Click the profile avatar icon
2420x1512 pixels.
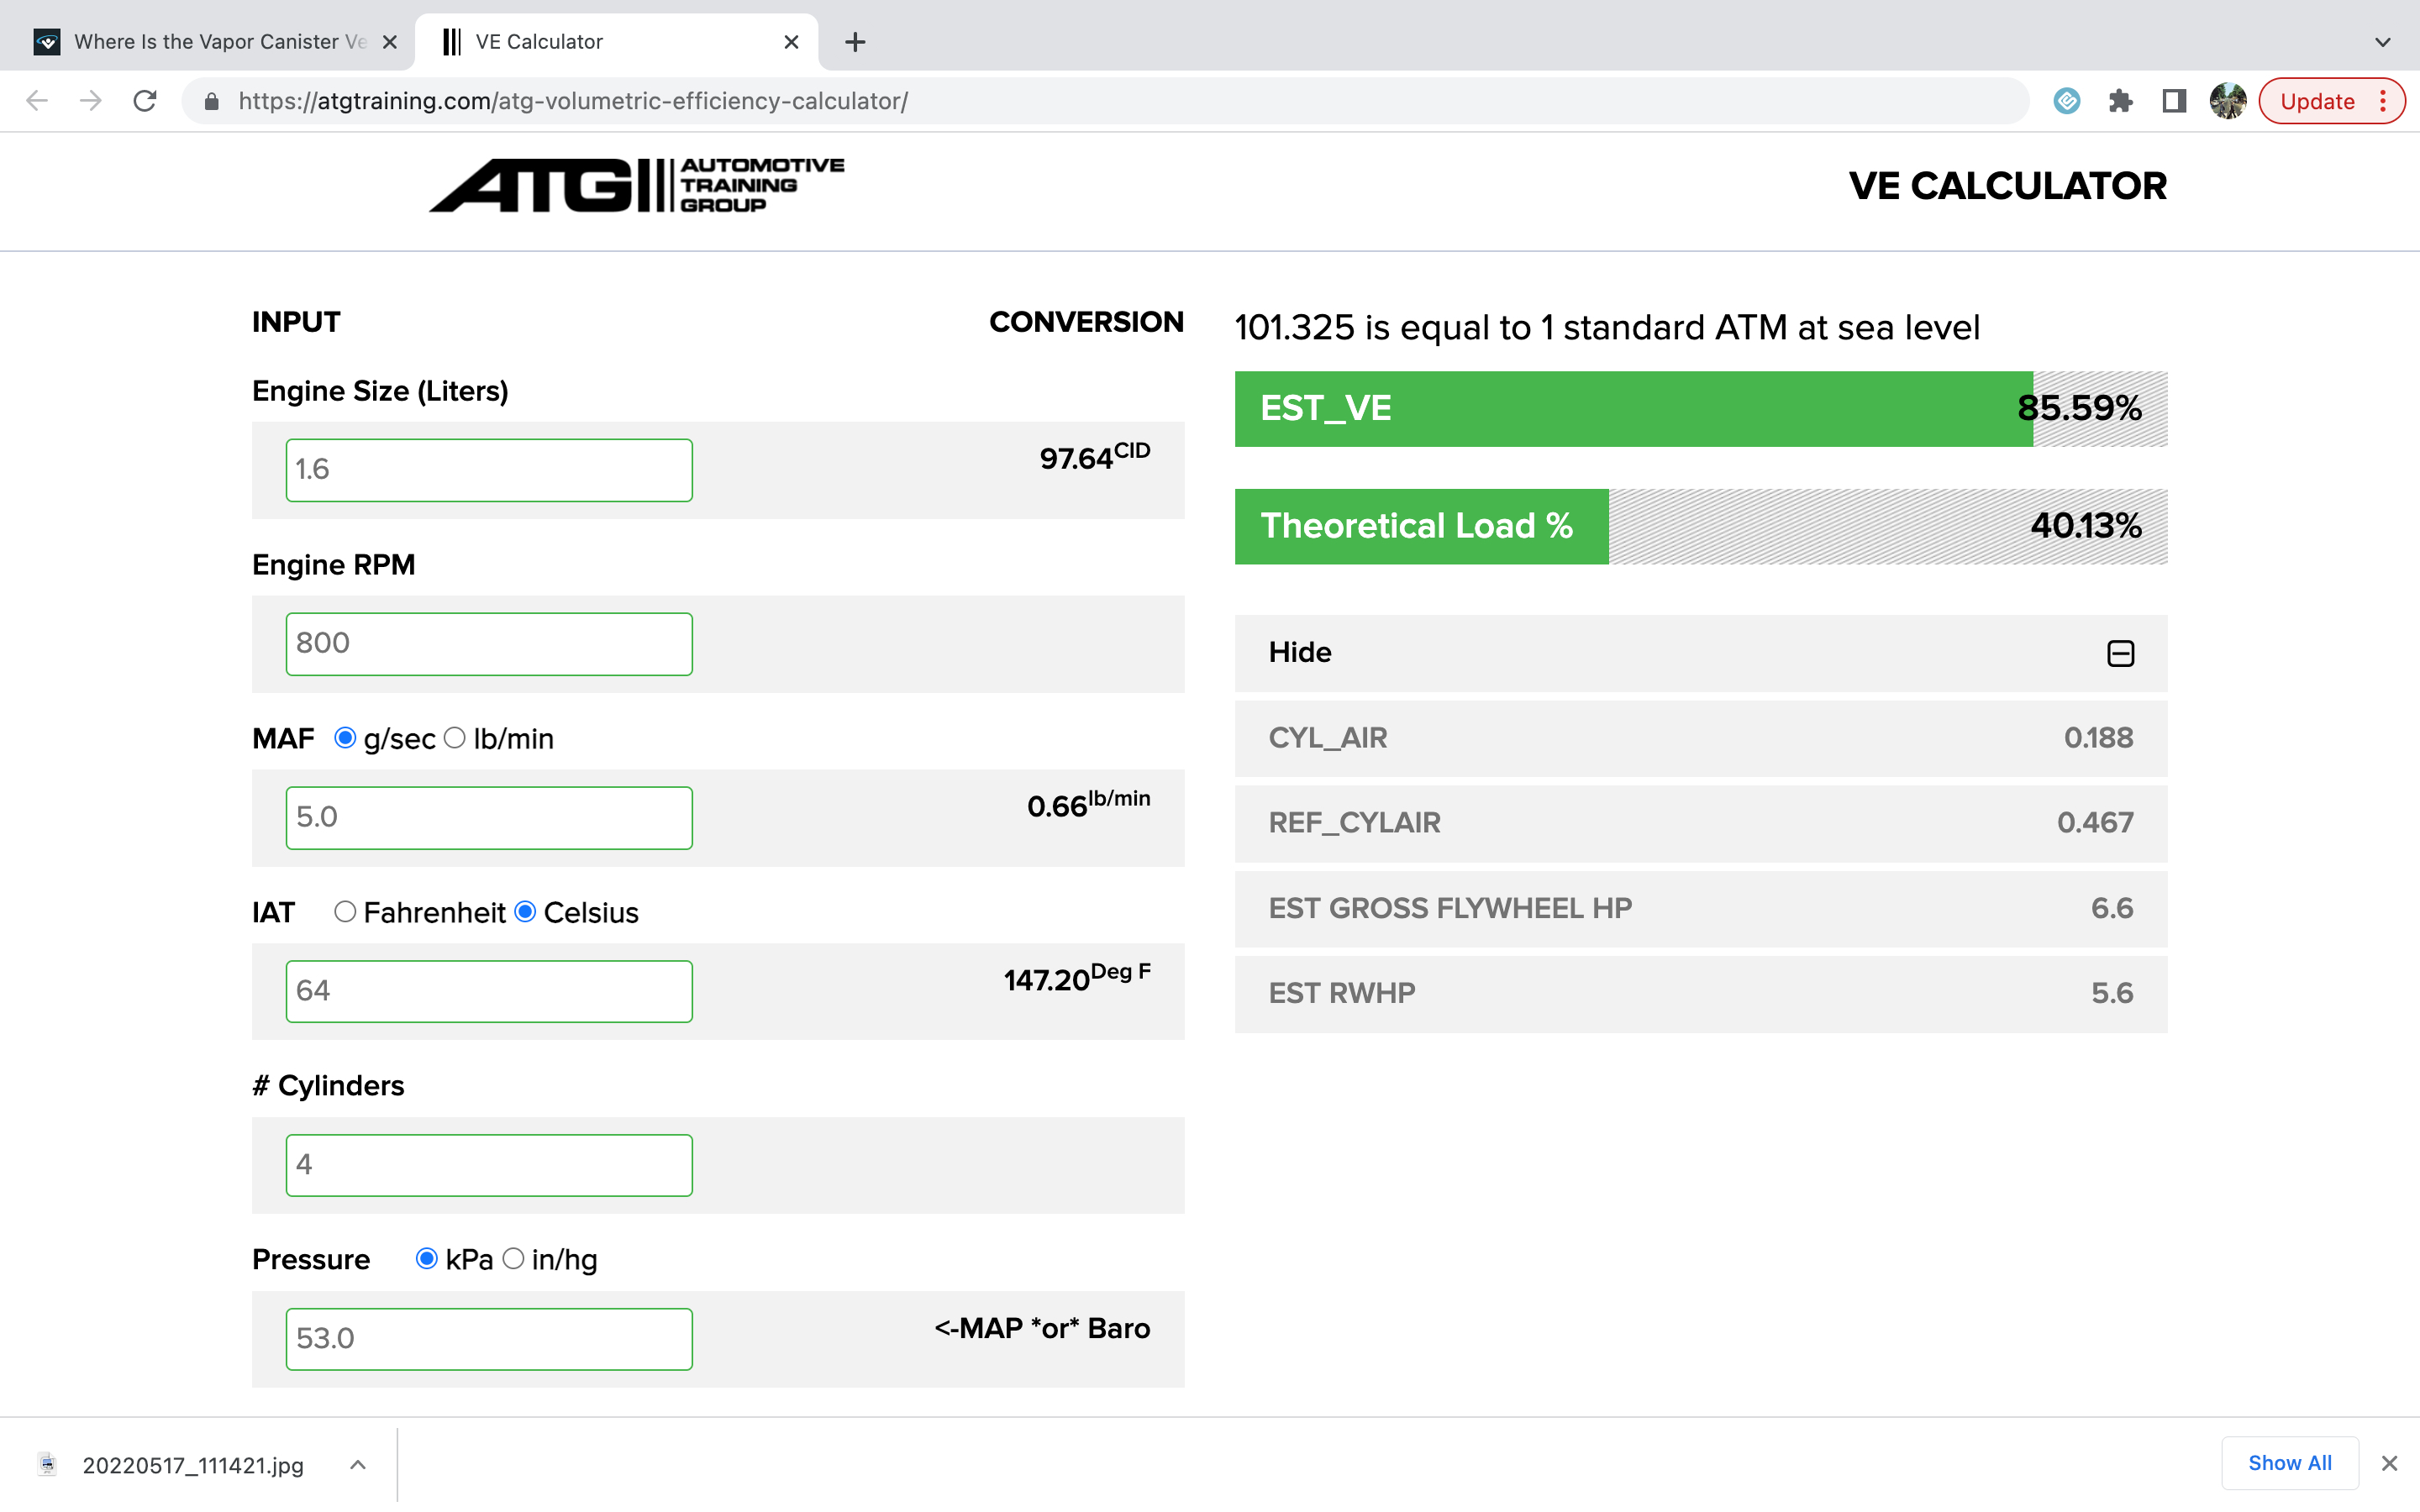point(2227,101)
